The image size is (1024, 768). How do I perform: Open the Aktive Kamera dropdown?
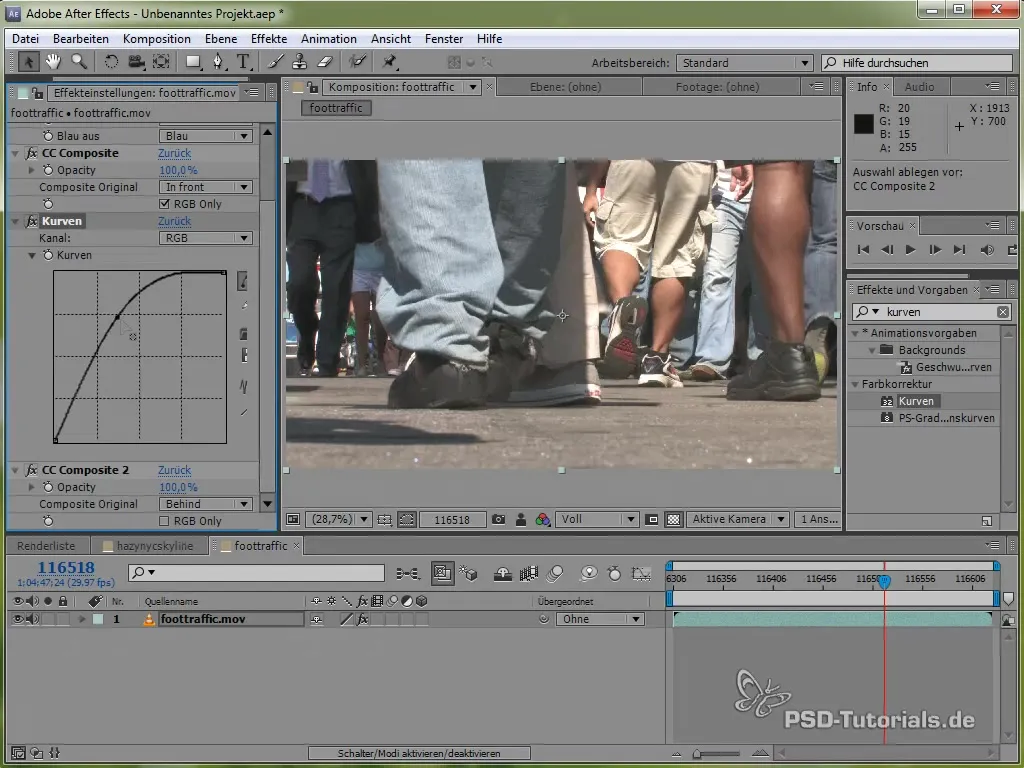coord(738,520)
